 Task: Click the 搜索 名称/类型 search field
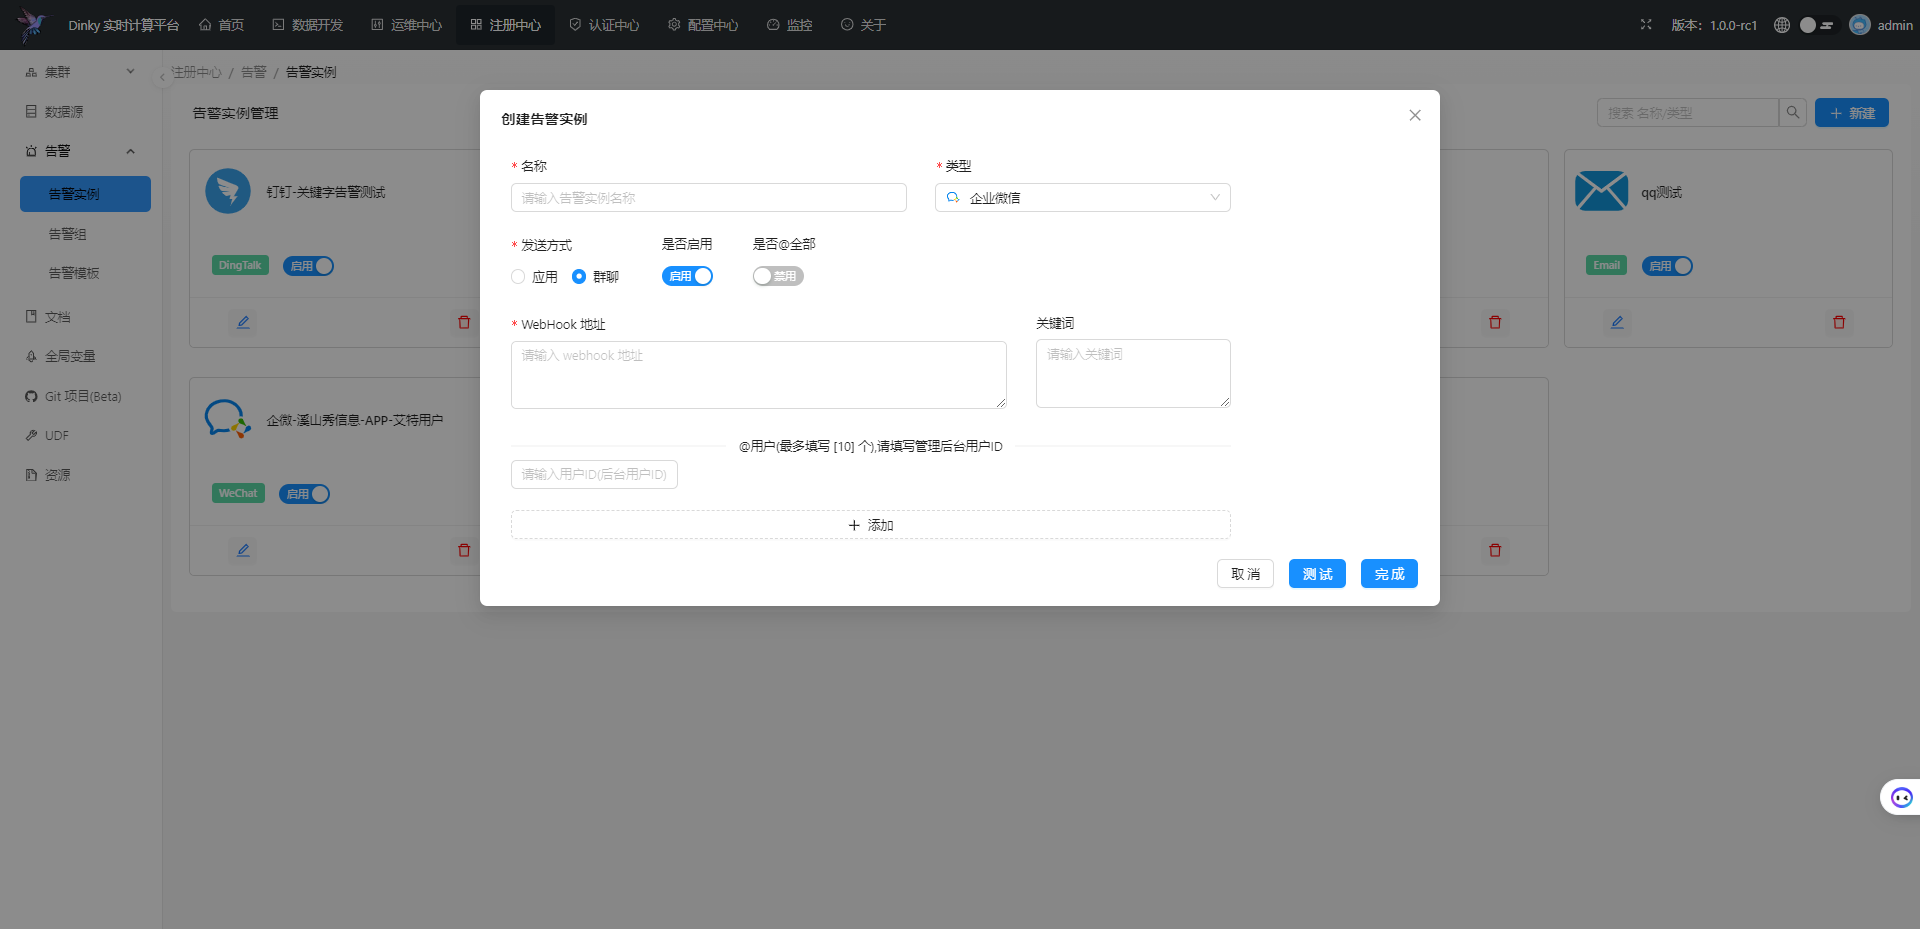(x=1688, y=113)
